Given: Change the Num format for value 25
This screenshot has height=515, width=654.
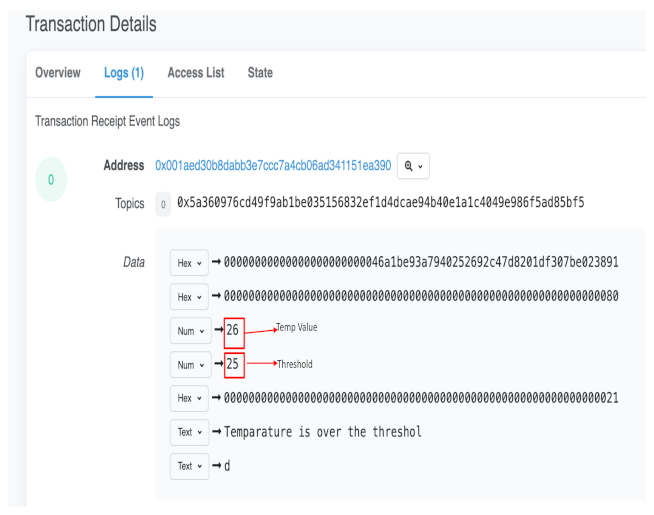Looking at the screenshot, I should (x=189, y=365).
